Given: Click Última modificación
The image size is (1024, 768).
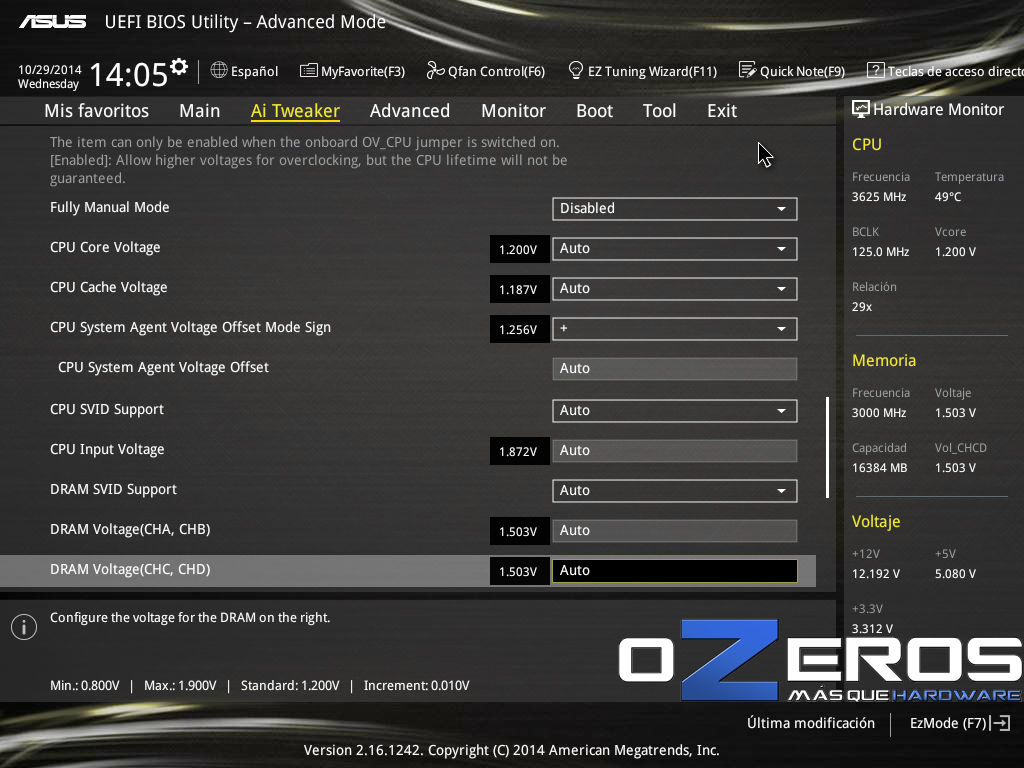Looking at the screenshot, I should click(811, 723).
